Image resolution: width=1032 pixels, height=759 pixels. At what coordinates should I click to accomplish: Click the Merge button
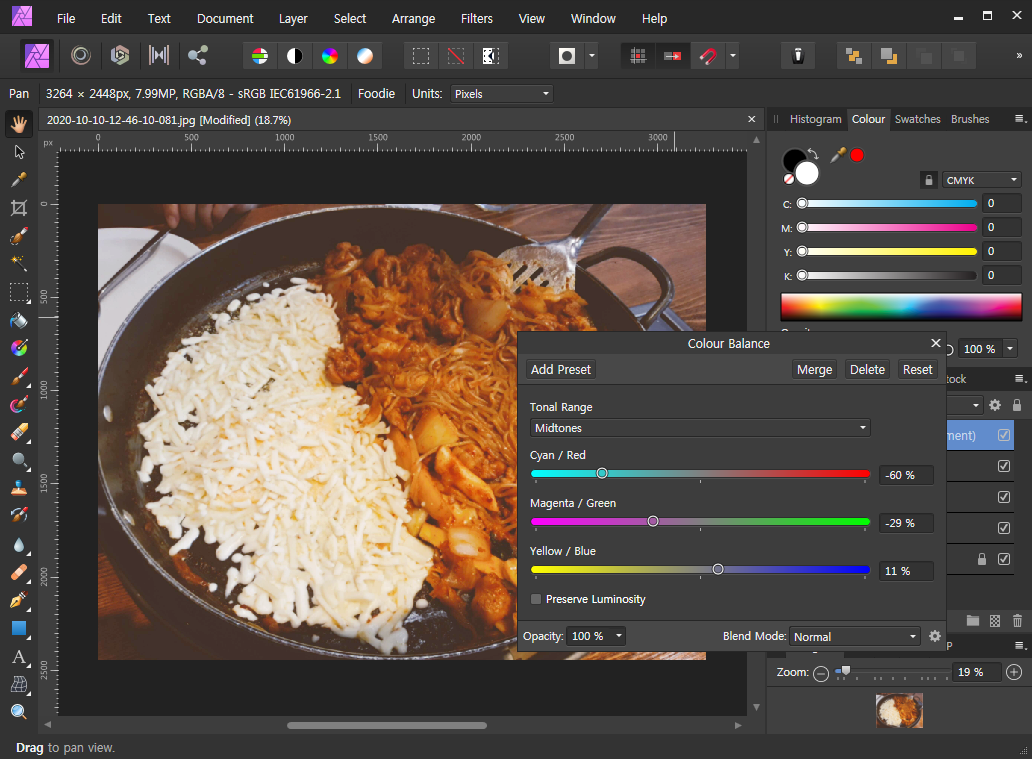[x=814, y=369]
